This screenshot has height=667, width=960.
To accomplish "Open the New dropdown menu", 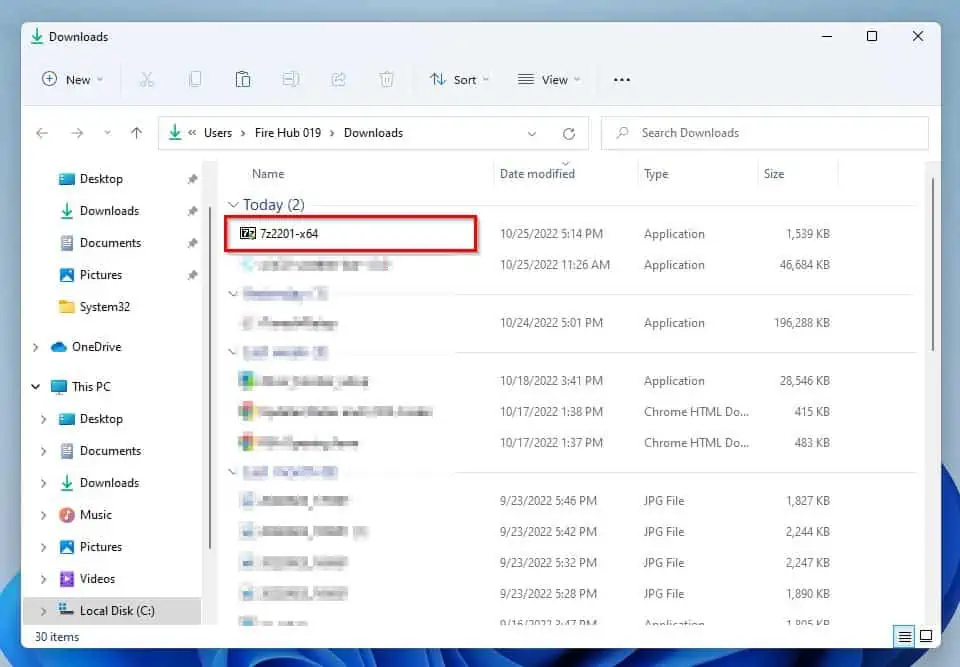I will (x=73, y=80).
